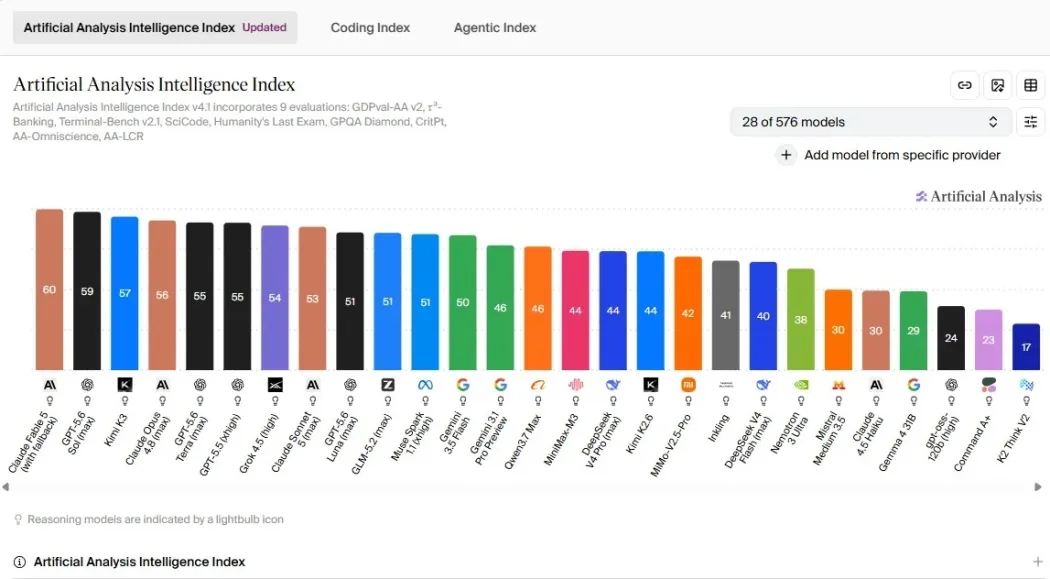Viewport: 1050px width, 579px height.
Task: Expand the Artificial Analysis Intelligence Index section
Action: (x=1037, y=562)
